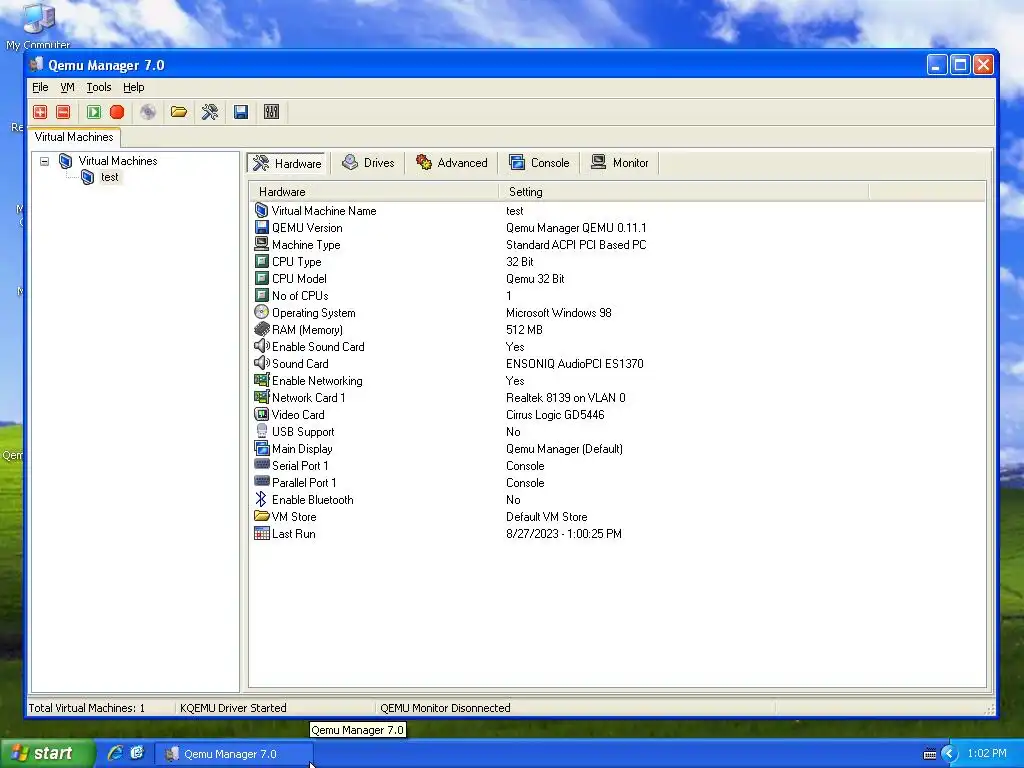Screen dimensions: 1024x768
Task: Select the Network Card 1 row label
Action: pos(308,398)
